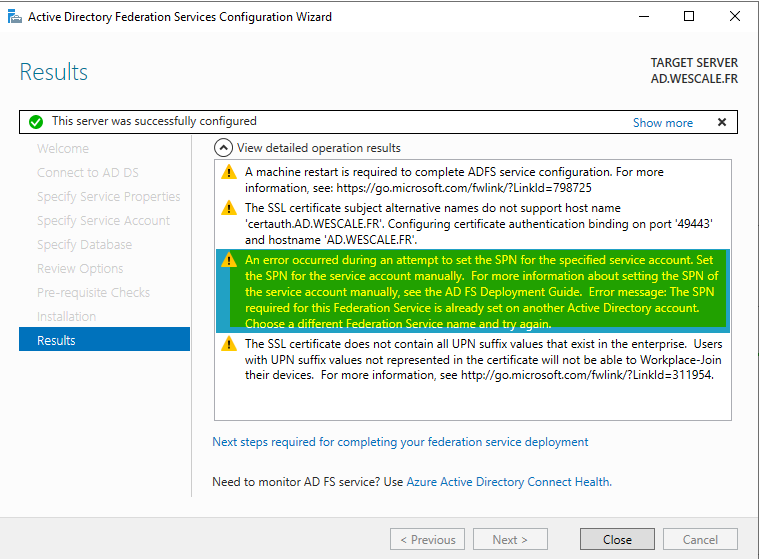Click the green success checkmark icon
The width and height of the screenshot is (759, 559).
pyautogui.click(x=36, y=122)
